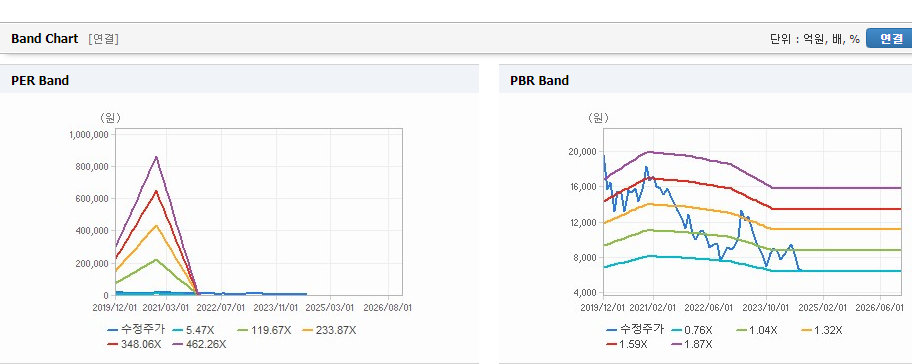Click the [연결] label beside Band Chart
The width and height of the screenshot is (912, 364).
coord(103,39)
